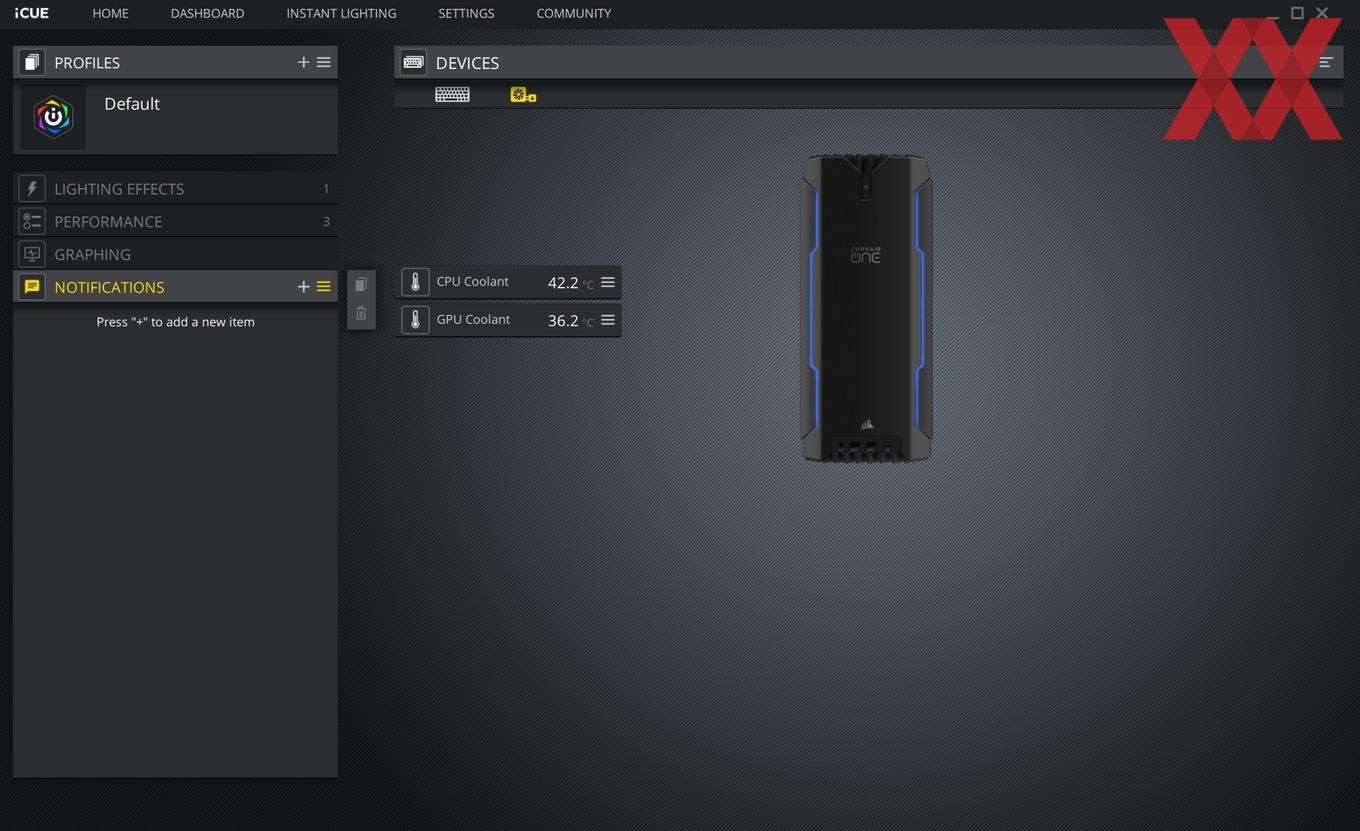Viewport: 1360px width, 831px height.
Task: Click the Lighting Effects bolt icon
Action: point(32,188)
